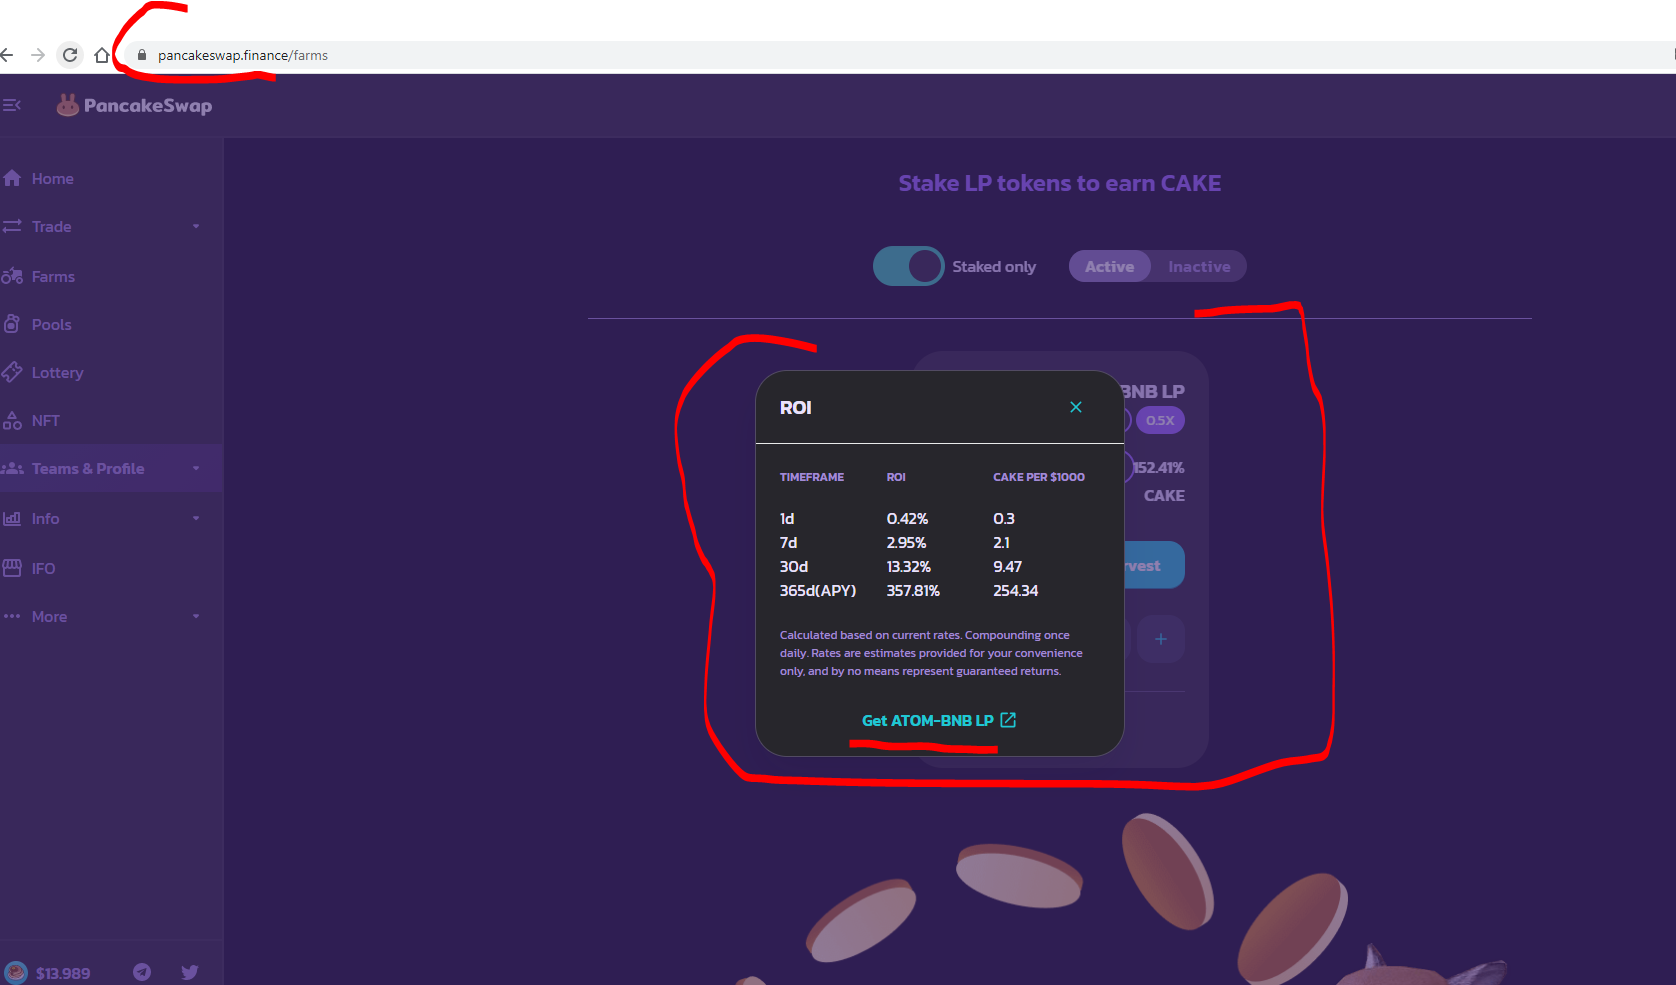Expand the Trade menu dropdown arrow
This screenshot has width=1676, height=985.
click(x=196, y=227)
